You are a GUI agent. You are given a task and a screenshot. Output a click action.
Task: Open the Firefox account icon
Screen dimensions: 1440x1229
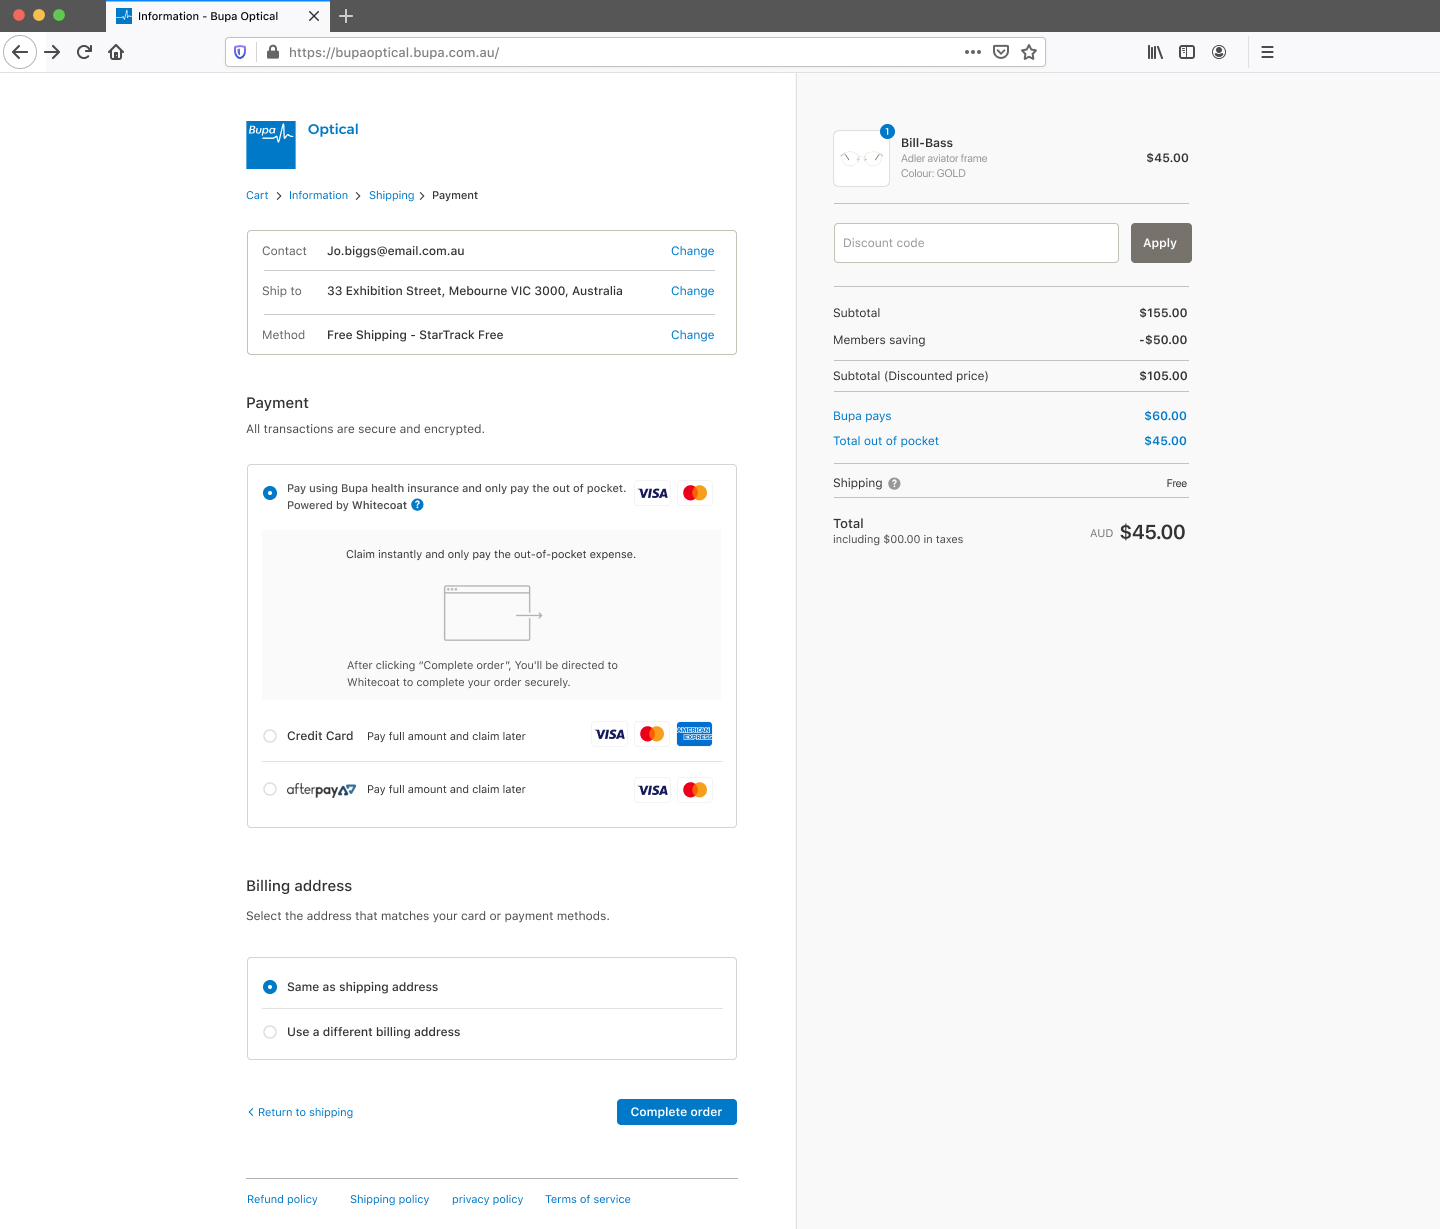1219,52
